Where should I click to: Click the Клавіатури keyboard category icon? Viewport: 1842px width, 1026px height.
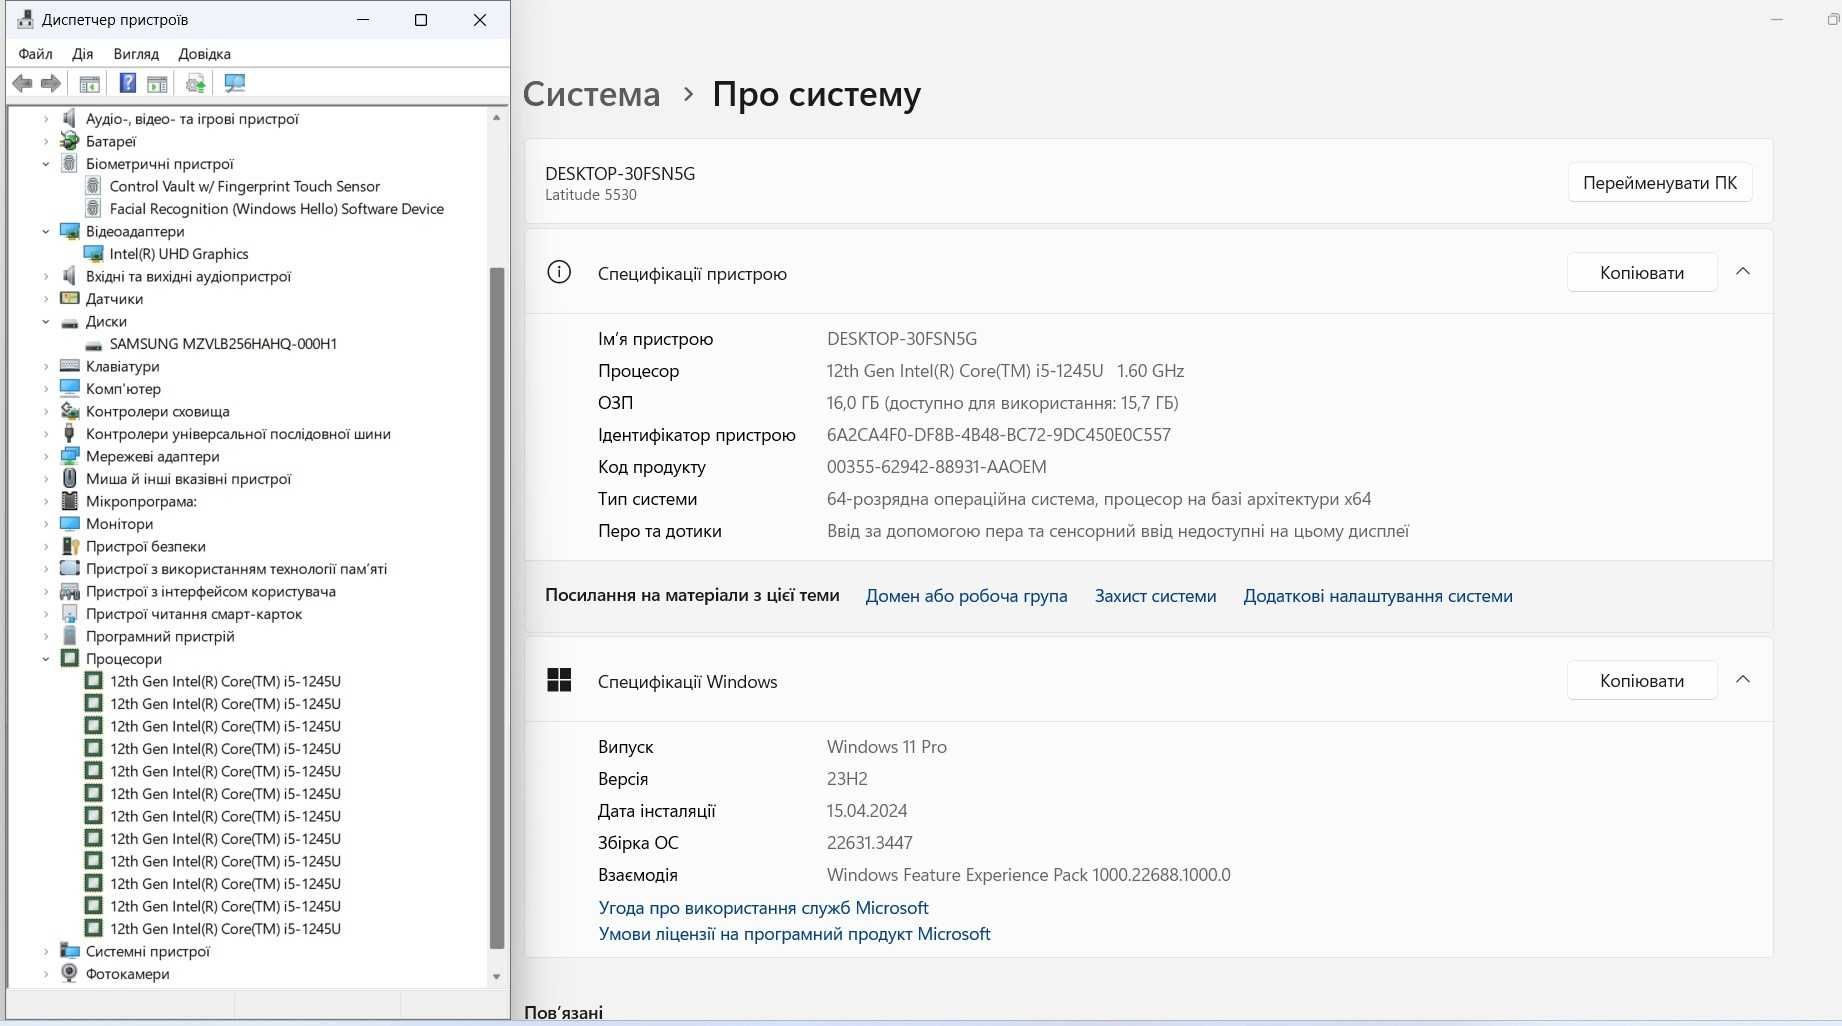[70, 366]
